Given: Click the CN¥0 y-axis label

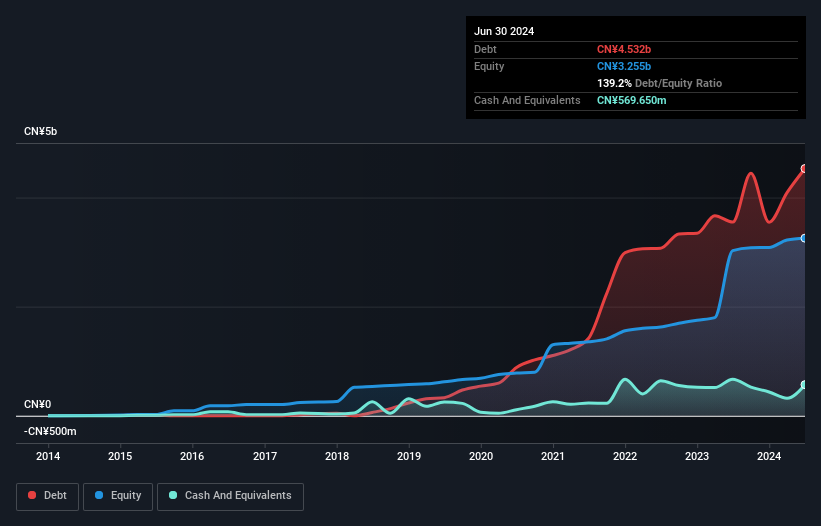Looking at the screenshot, I should [38, 405].
